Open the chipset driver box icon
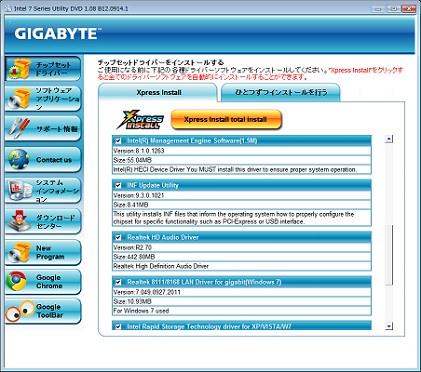Screen dimensions: 421x372 click(x=19, y=69)
